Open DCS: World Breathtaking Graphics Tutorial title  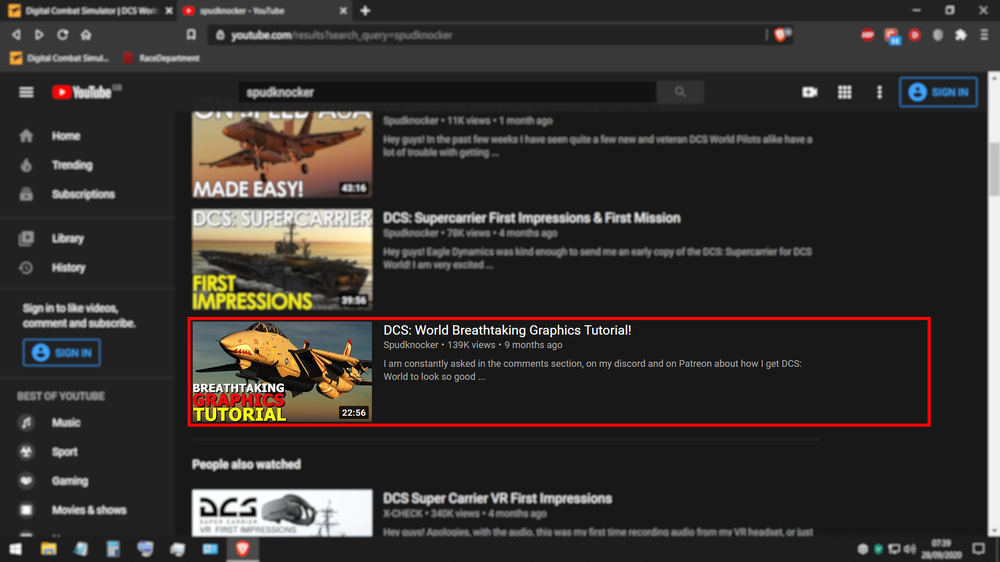507,330
